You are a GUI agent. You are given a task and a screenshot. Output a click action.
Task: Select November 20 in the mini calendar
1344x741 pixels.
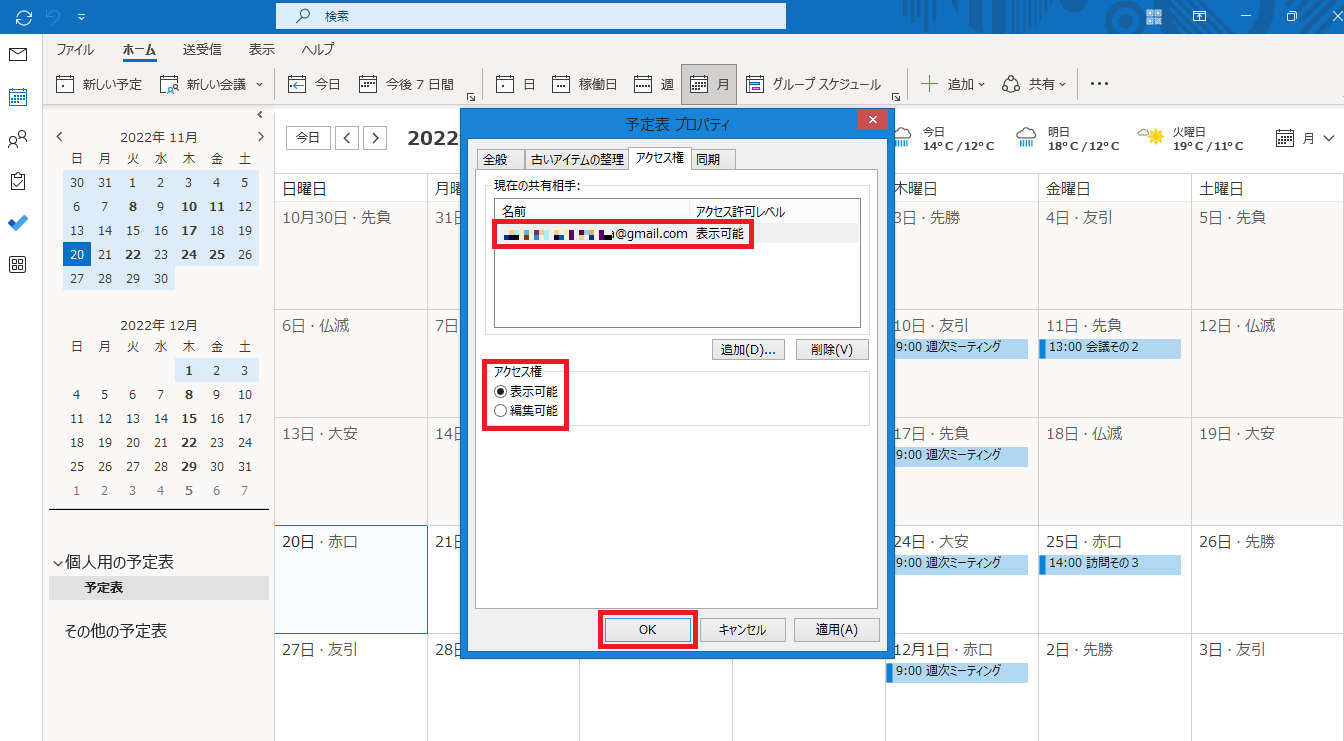click(77, 255)
